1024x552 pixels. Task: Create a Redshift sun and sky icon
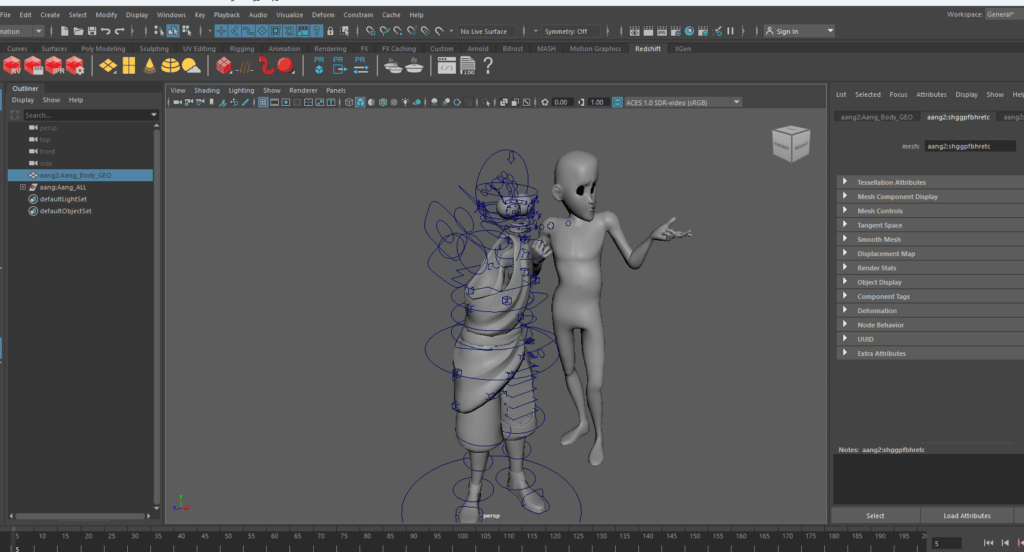click(x=191, y=66)
